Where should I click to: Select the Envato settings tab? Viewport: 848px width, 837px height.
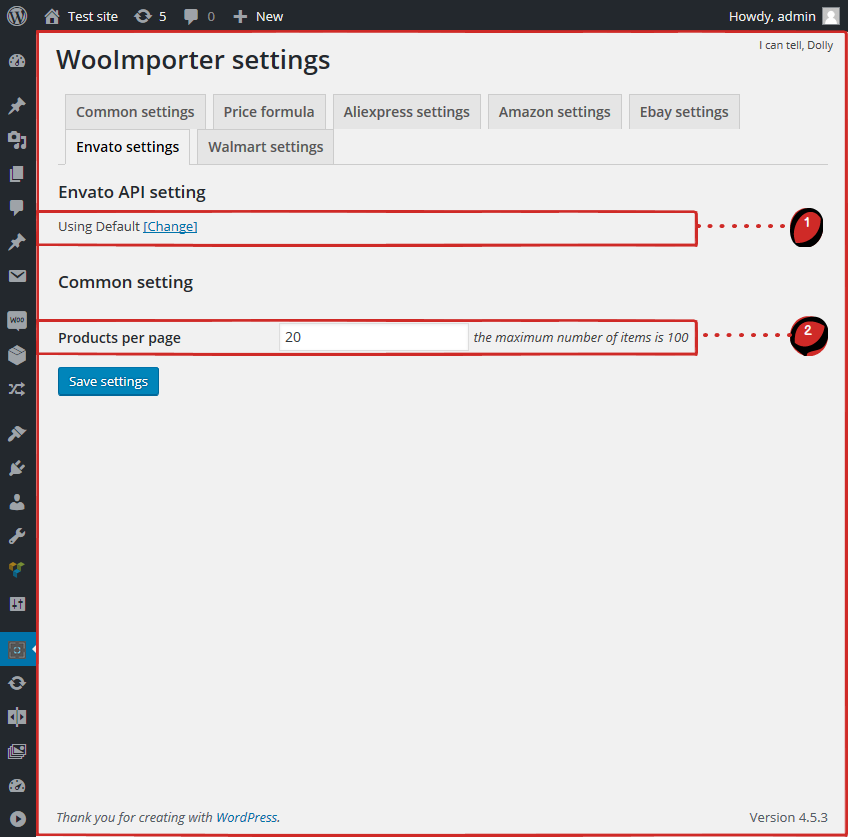(128, 147)
